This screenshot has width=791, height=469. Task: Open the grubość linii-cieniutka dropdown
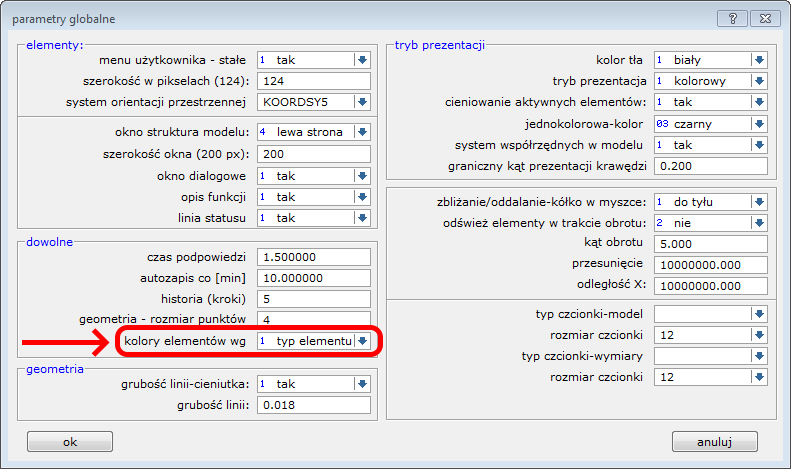362,384
